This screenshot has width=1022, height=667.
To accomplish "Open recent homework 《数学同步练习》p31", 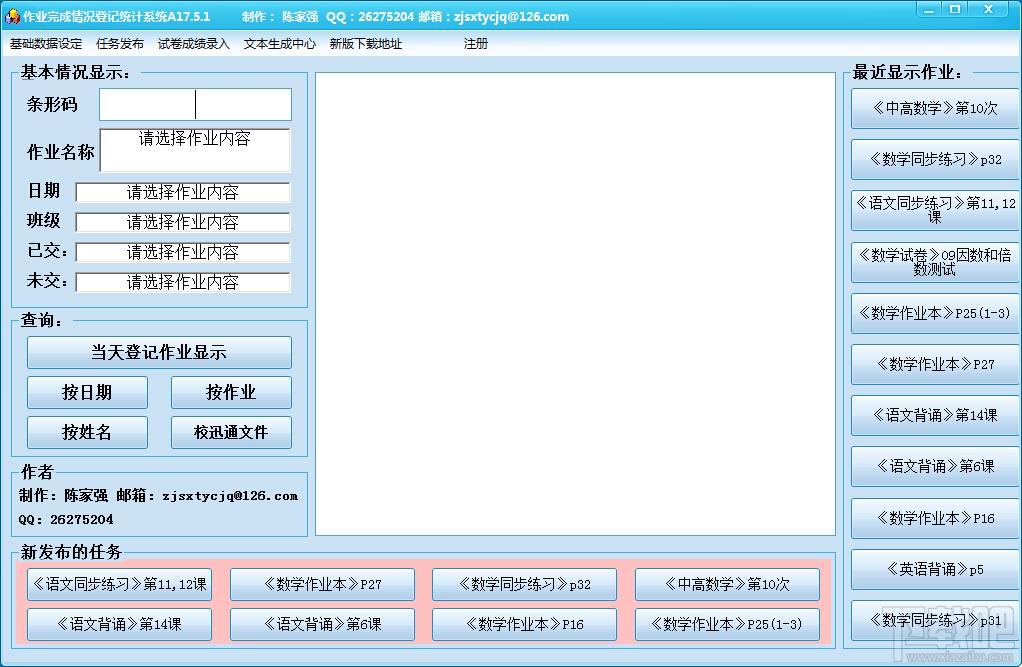I will [x=935, y=620].
